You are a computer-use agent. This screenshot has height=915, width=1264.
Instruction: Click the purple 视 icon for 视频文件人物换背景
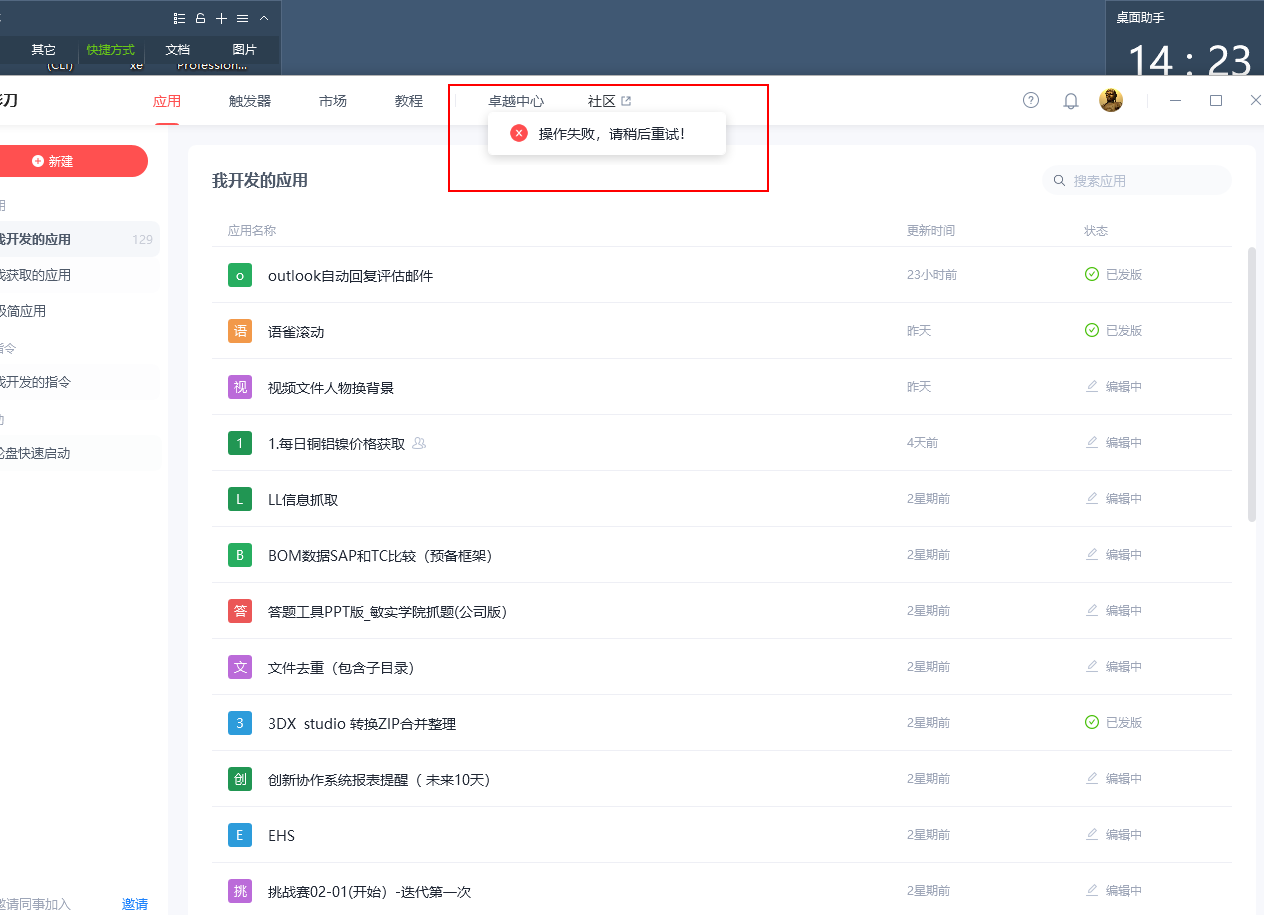240,387
